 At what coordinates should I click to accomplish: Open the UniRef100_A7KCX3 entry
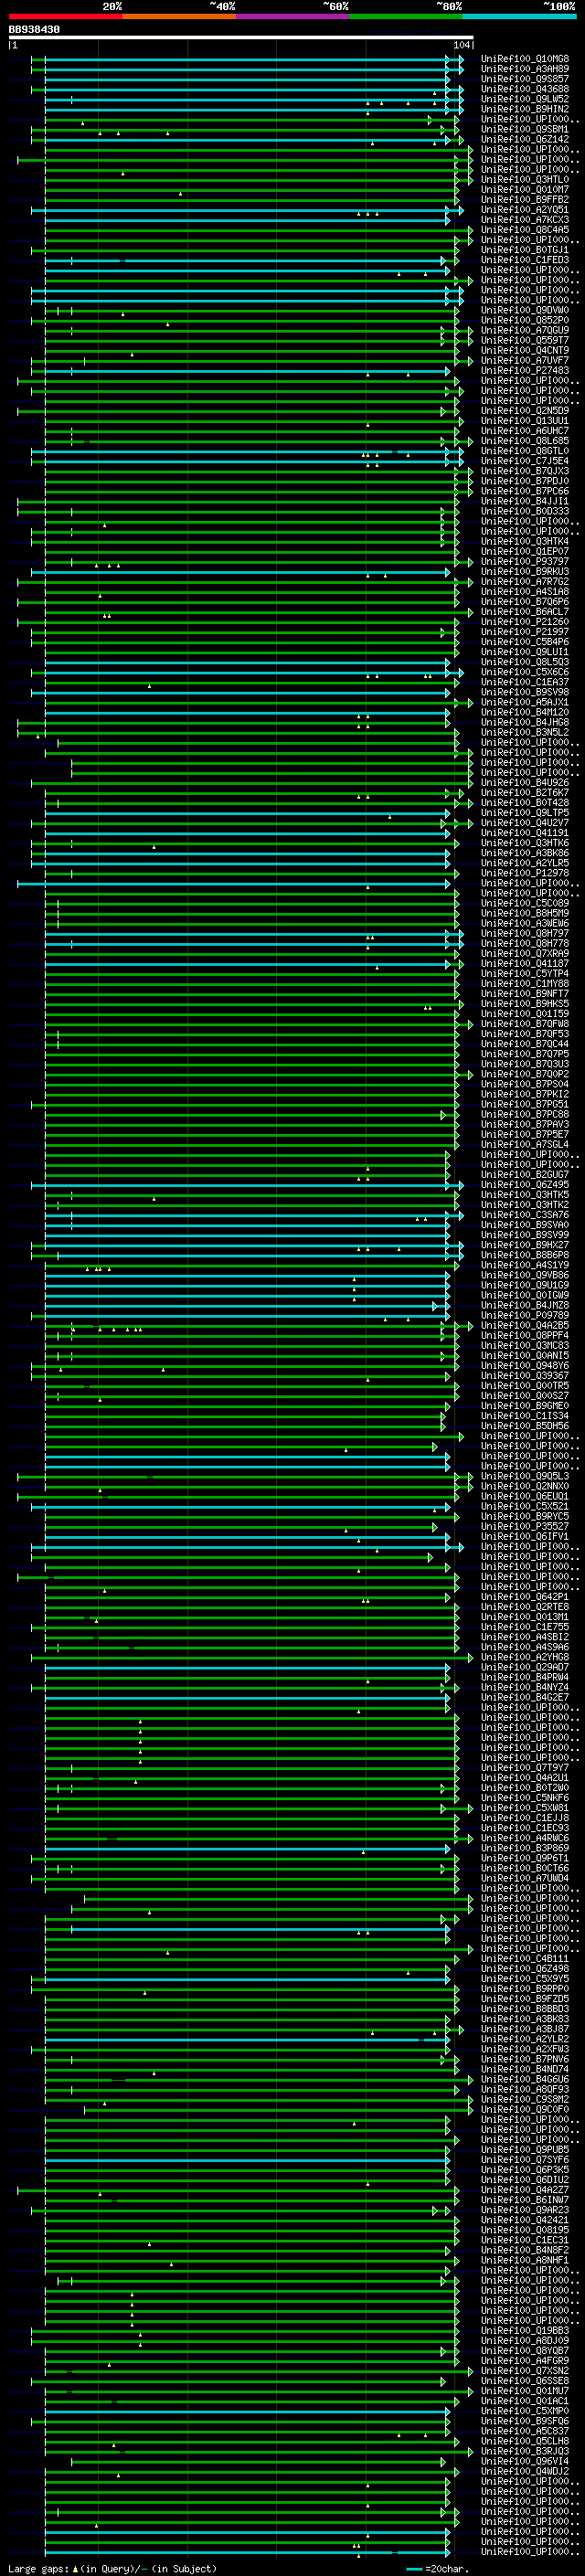click(x=525, y=220)
